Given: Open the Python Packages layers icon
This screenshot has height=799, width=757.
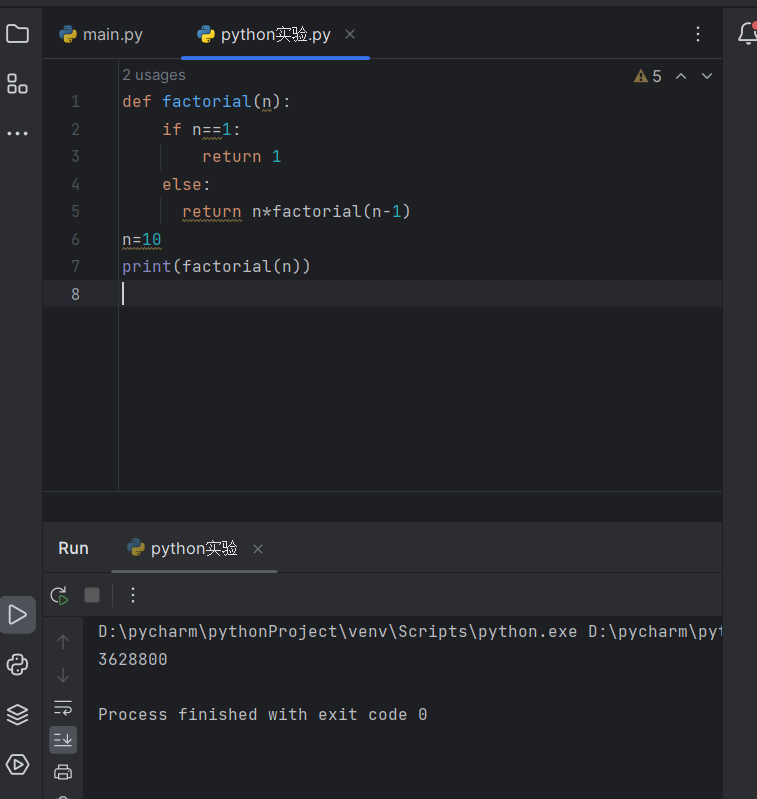Looking at the screenshot, I should point(18,714).
